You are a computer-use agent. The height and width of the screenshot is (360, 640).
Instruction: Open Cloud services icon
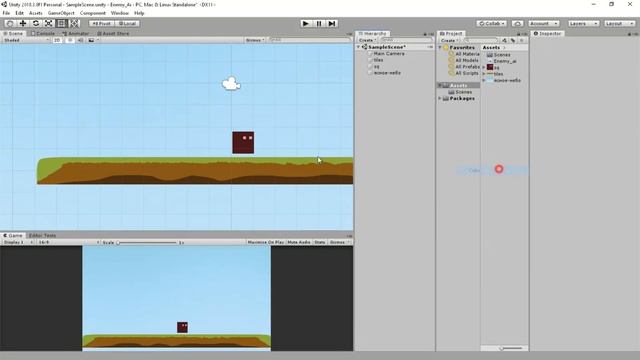pos(518,24)
